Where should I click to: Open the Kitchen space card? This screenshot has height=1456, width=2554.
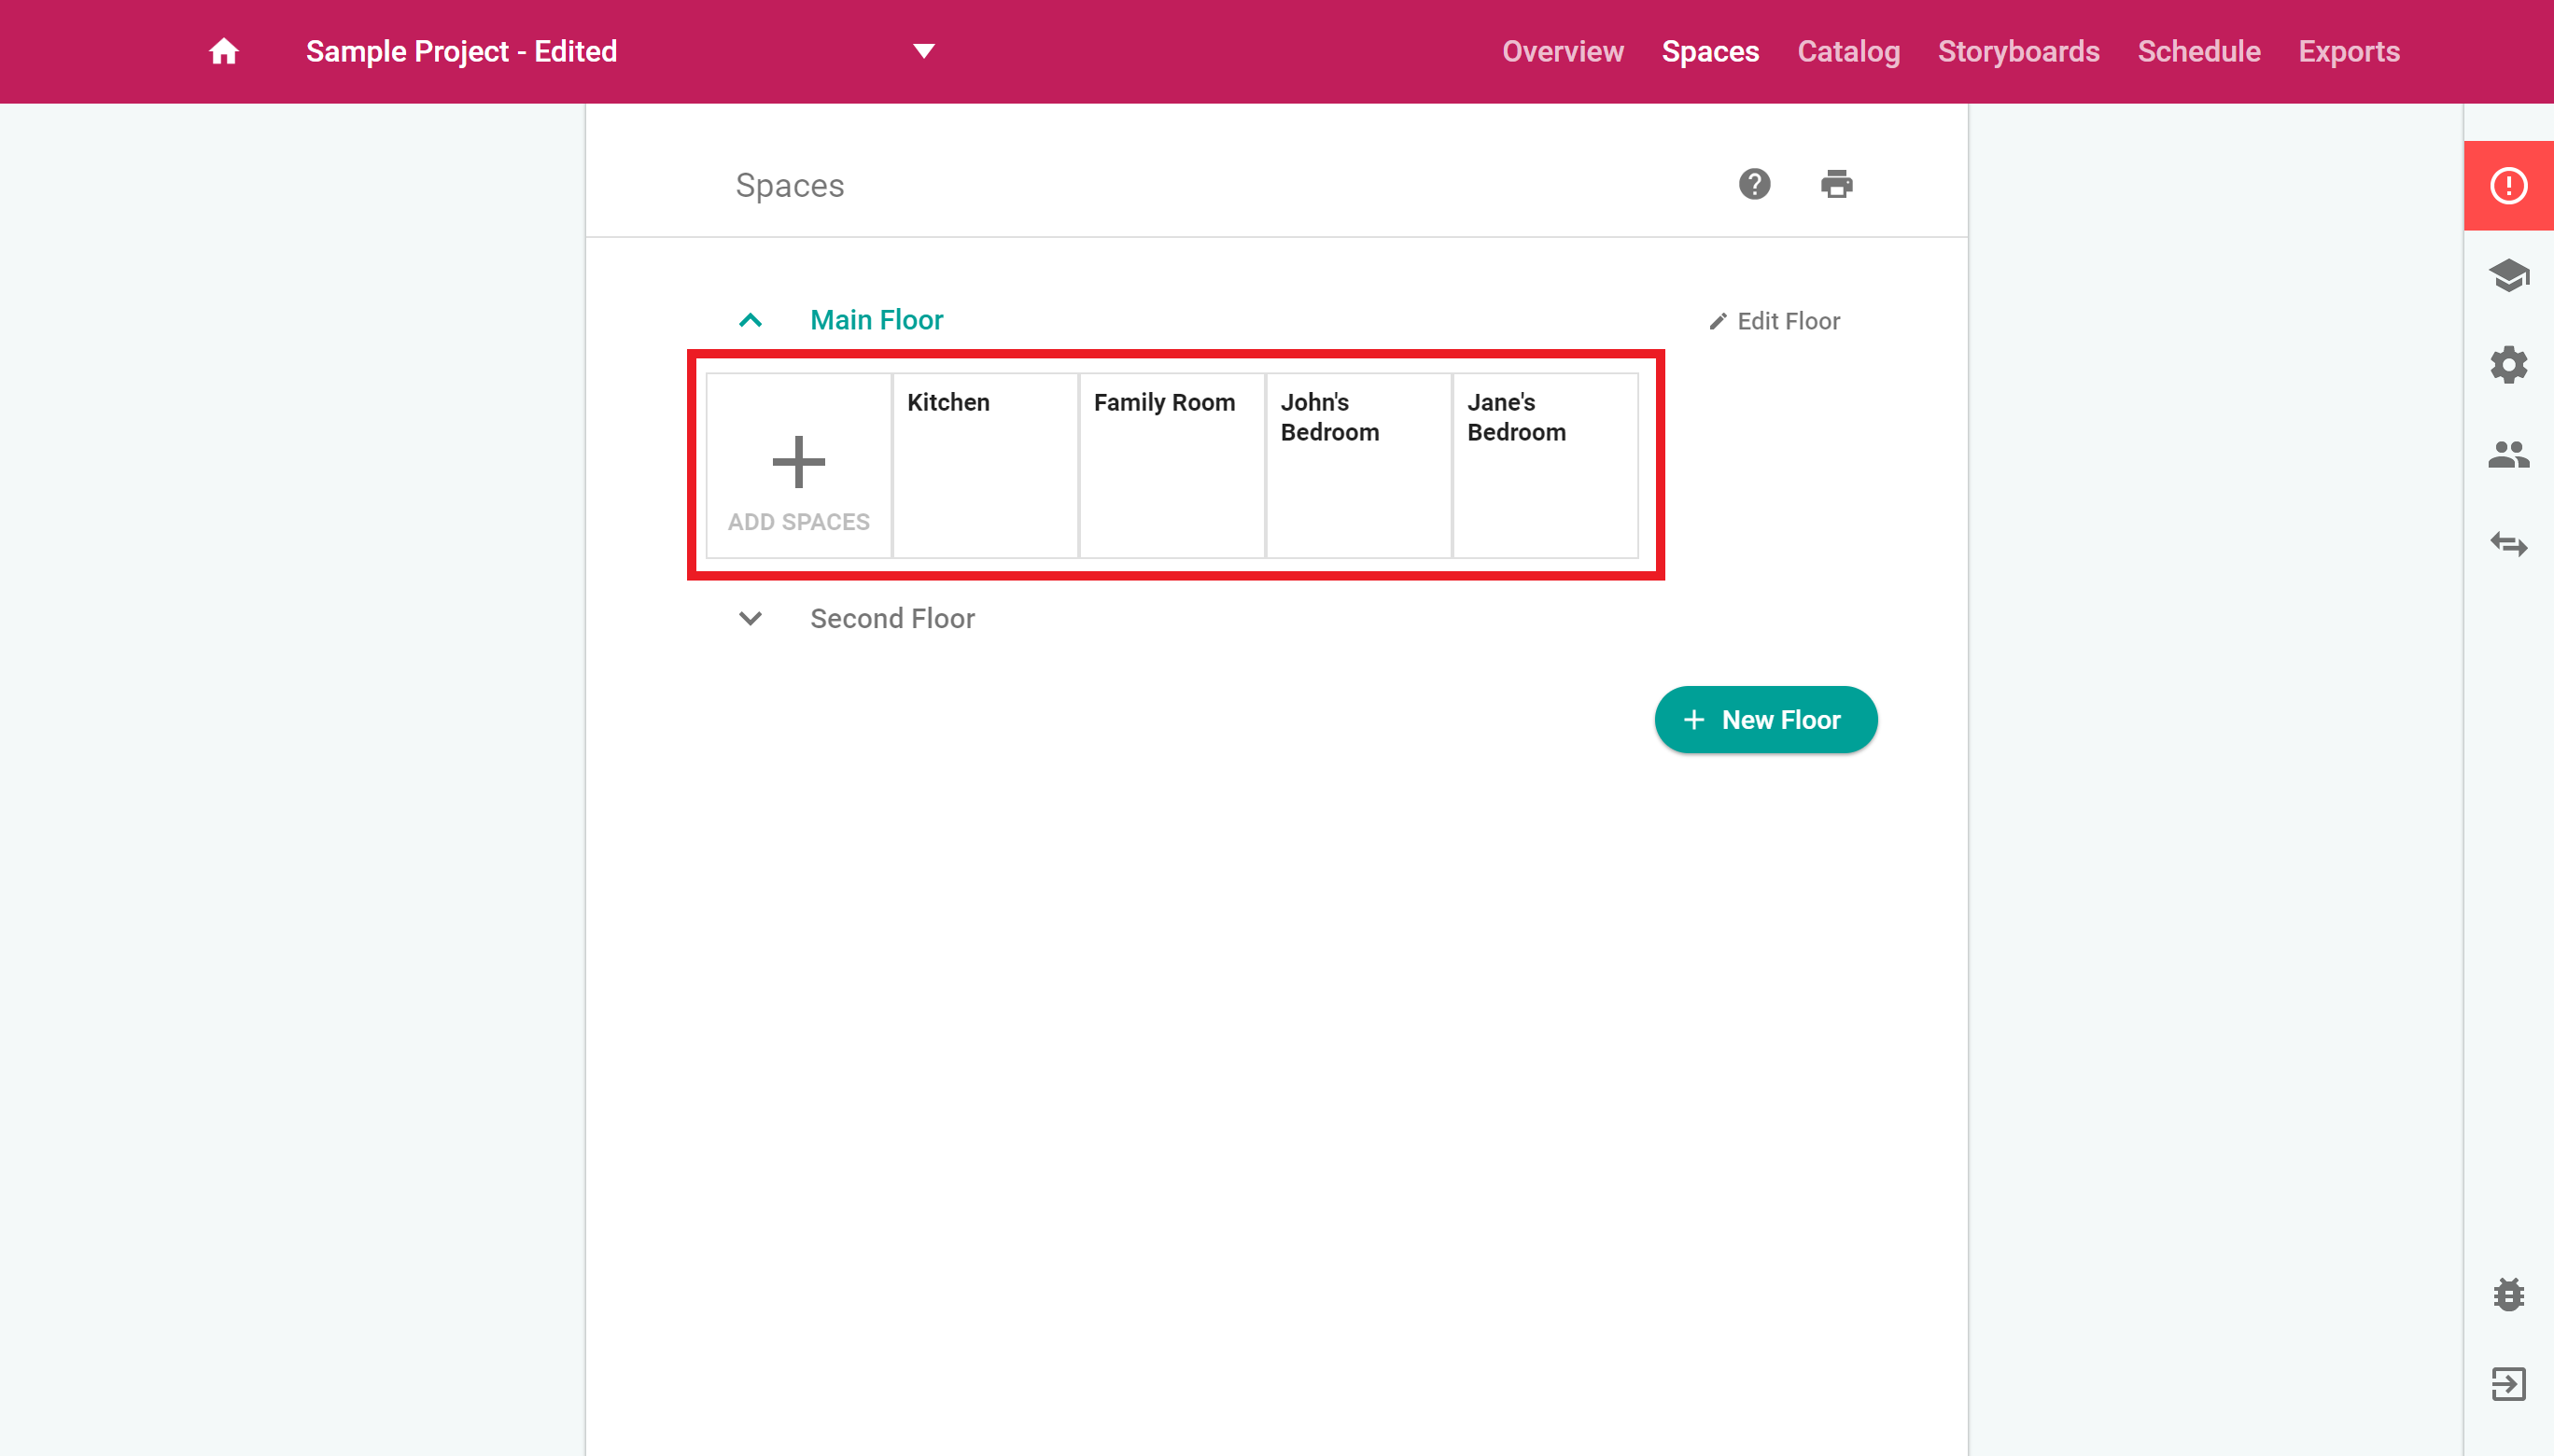coord(985,466)
